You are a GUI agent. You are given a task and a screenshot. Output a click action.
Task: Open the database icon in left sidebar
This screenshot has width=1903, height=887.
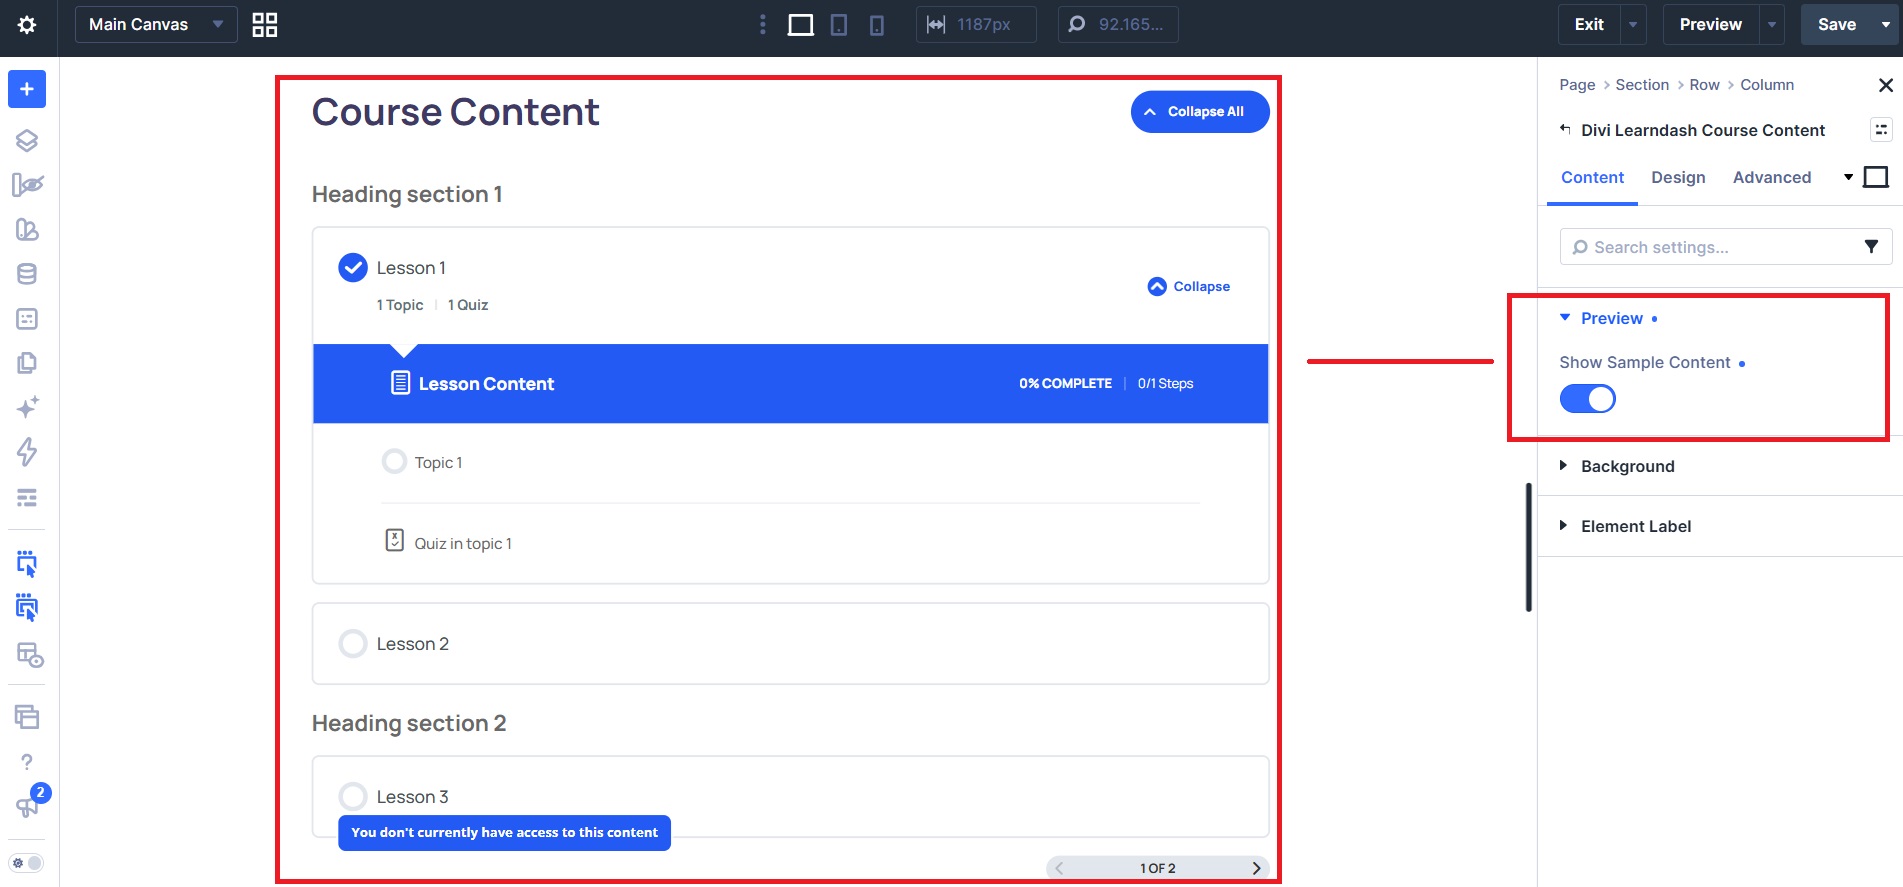pos(27,274)
